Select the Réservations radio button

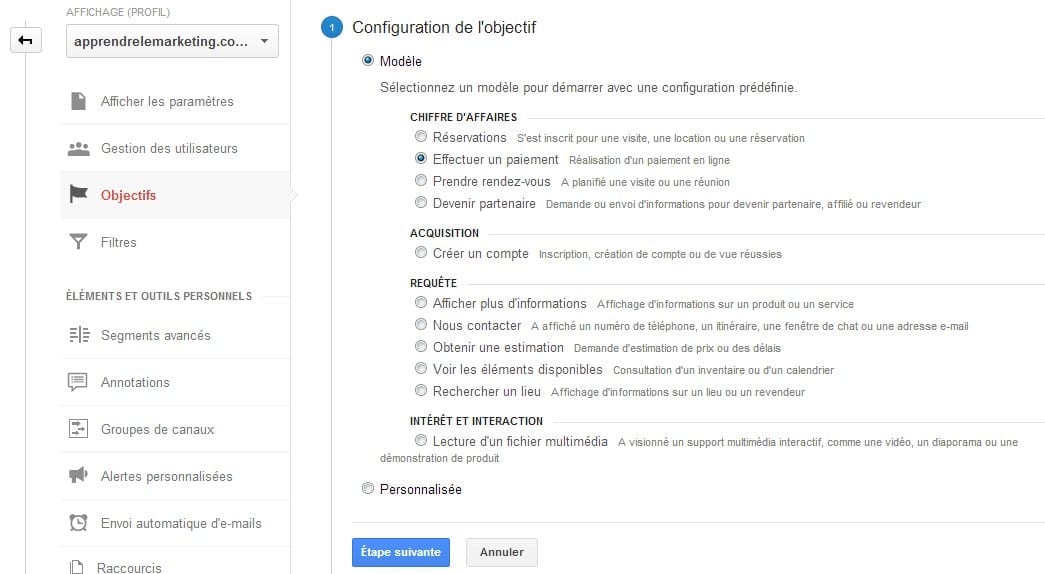click(421, 137)
